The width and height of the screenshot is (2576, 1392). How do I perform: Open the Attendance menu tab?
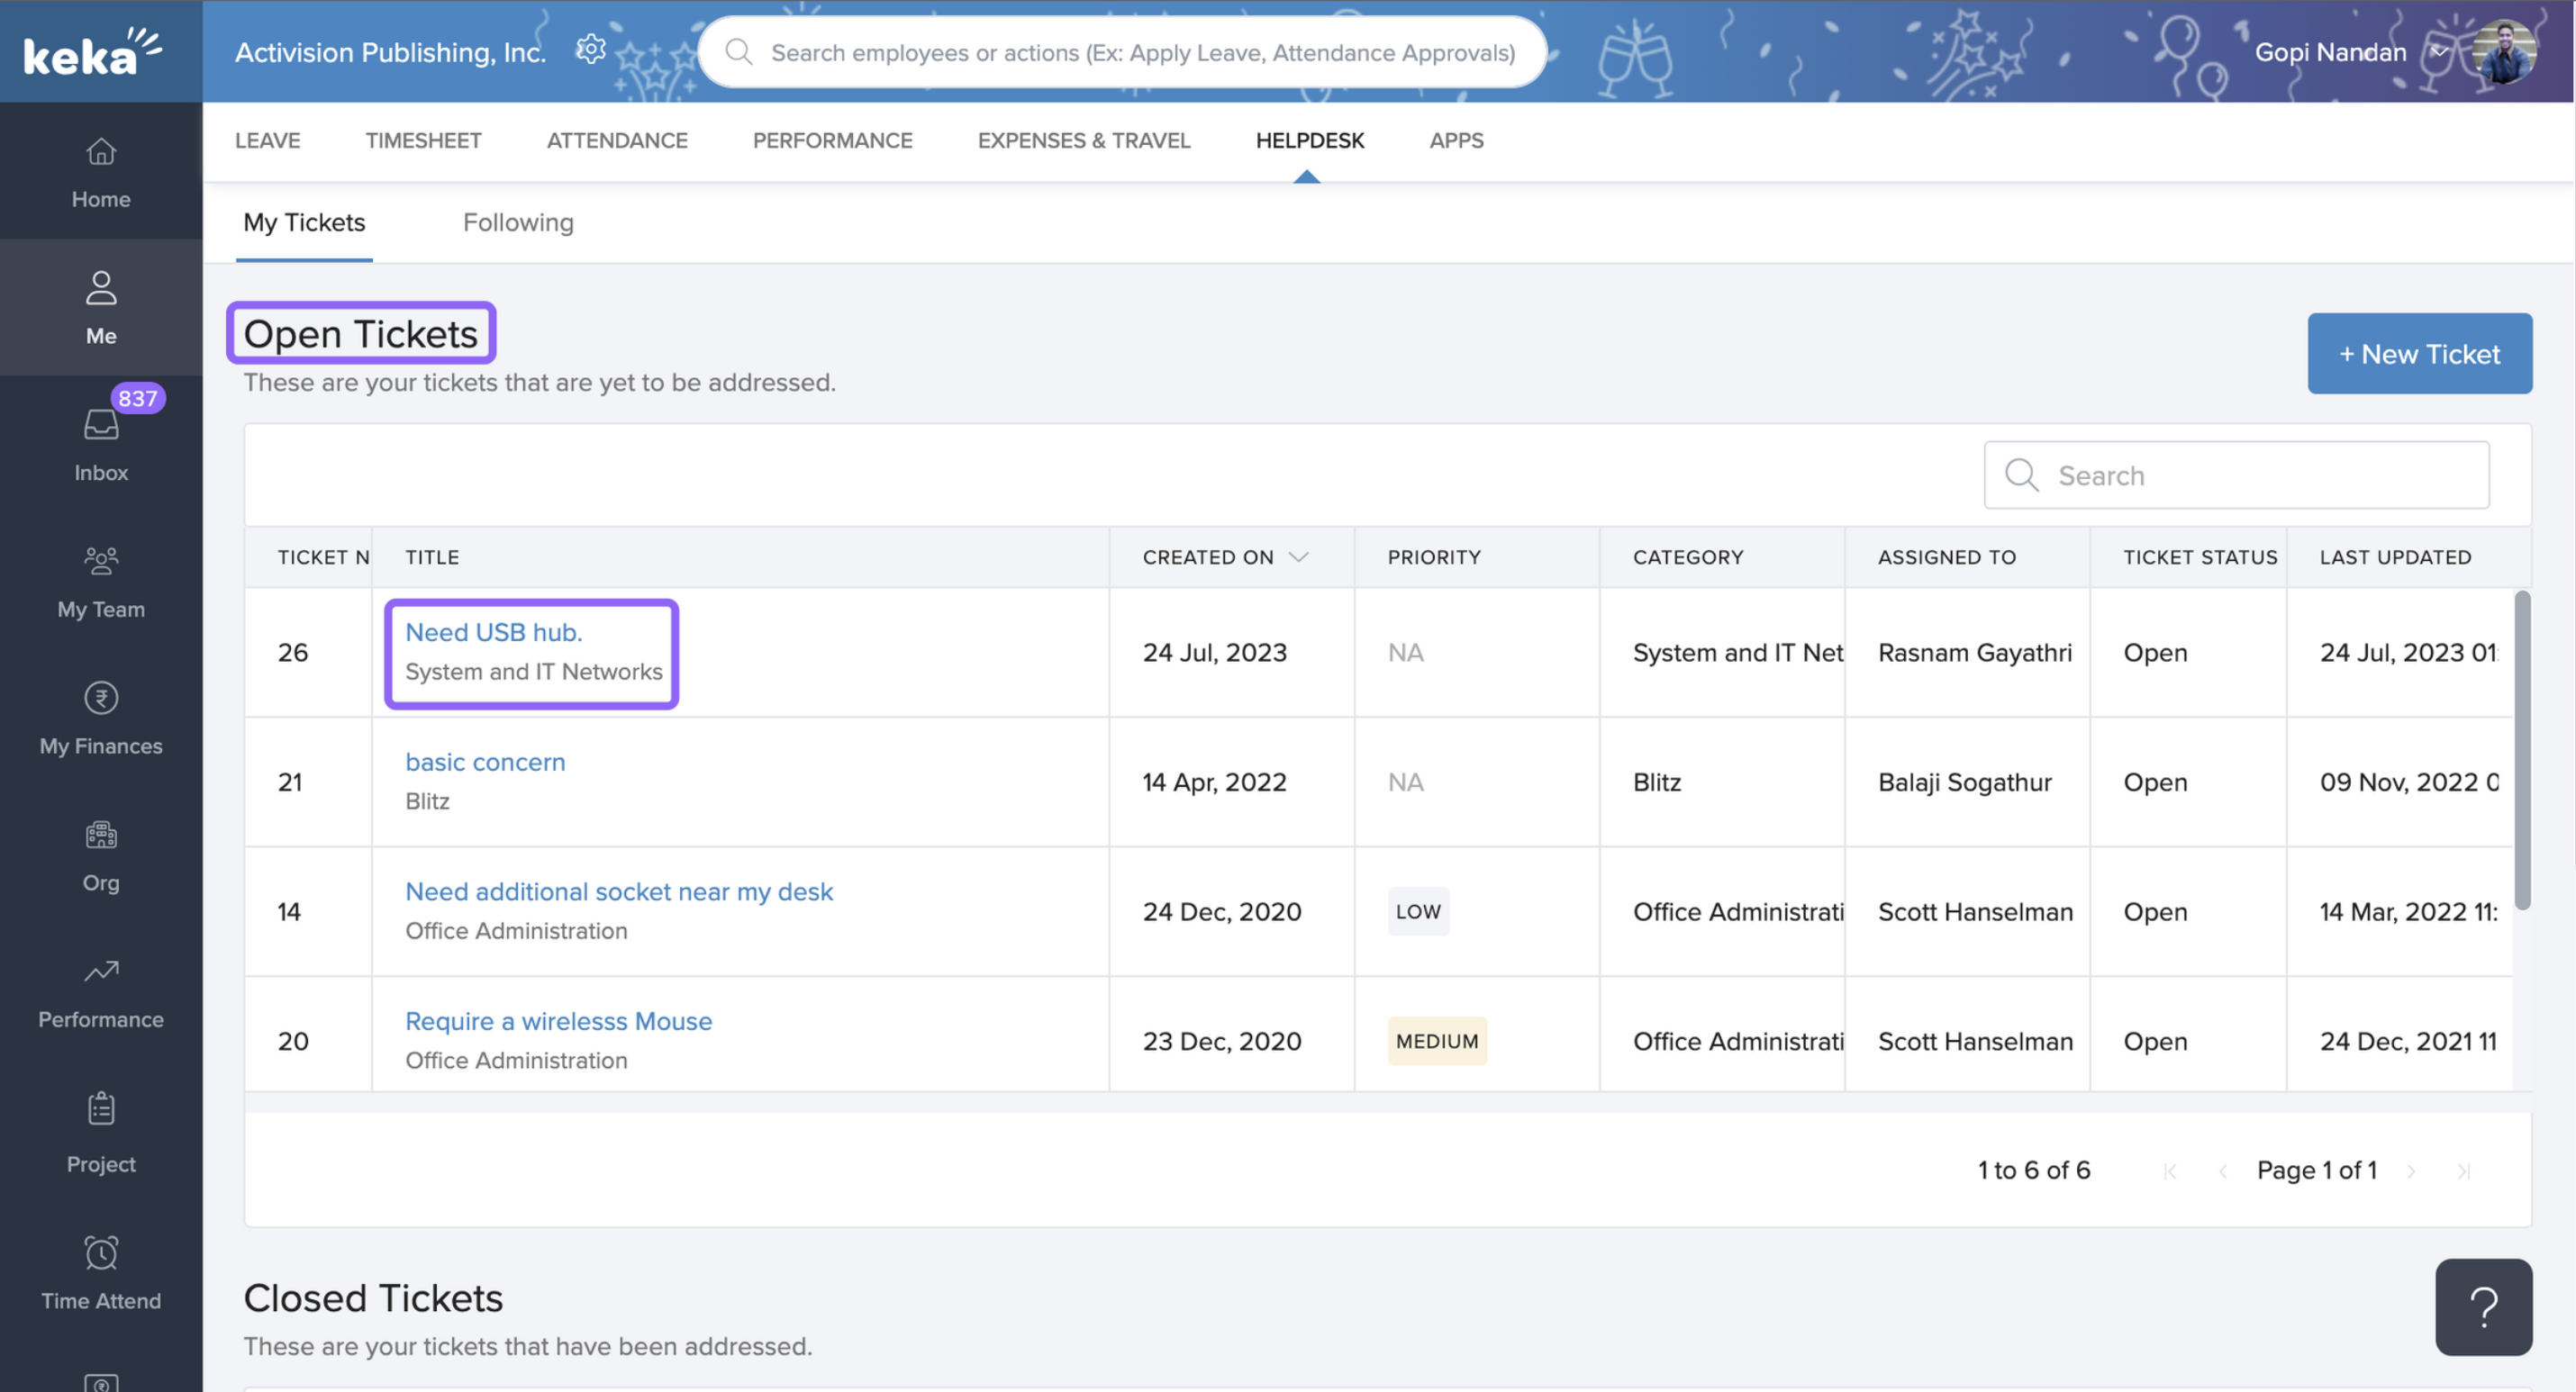pyautogui.click(x=616, y=140)
